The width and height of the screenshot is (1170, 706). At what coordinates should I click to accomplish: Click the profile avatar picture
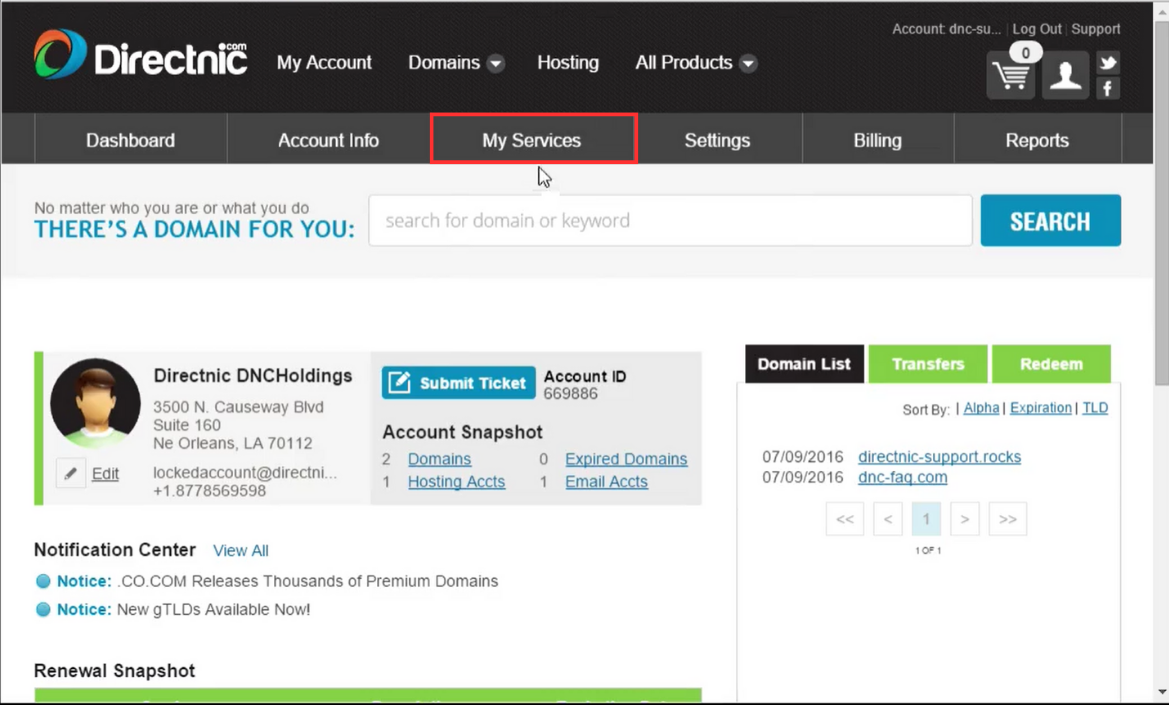point(96,403)
